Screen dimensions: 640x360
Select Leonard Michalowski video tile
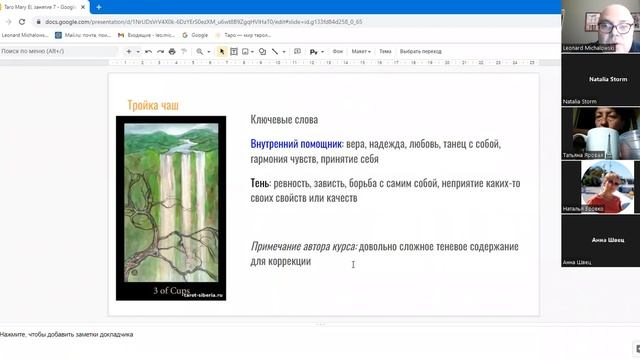(x=600, y=26)
